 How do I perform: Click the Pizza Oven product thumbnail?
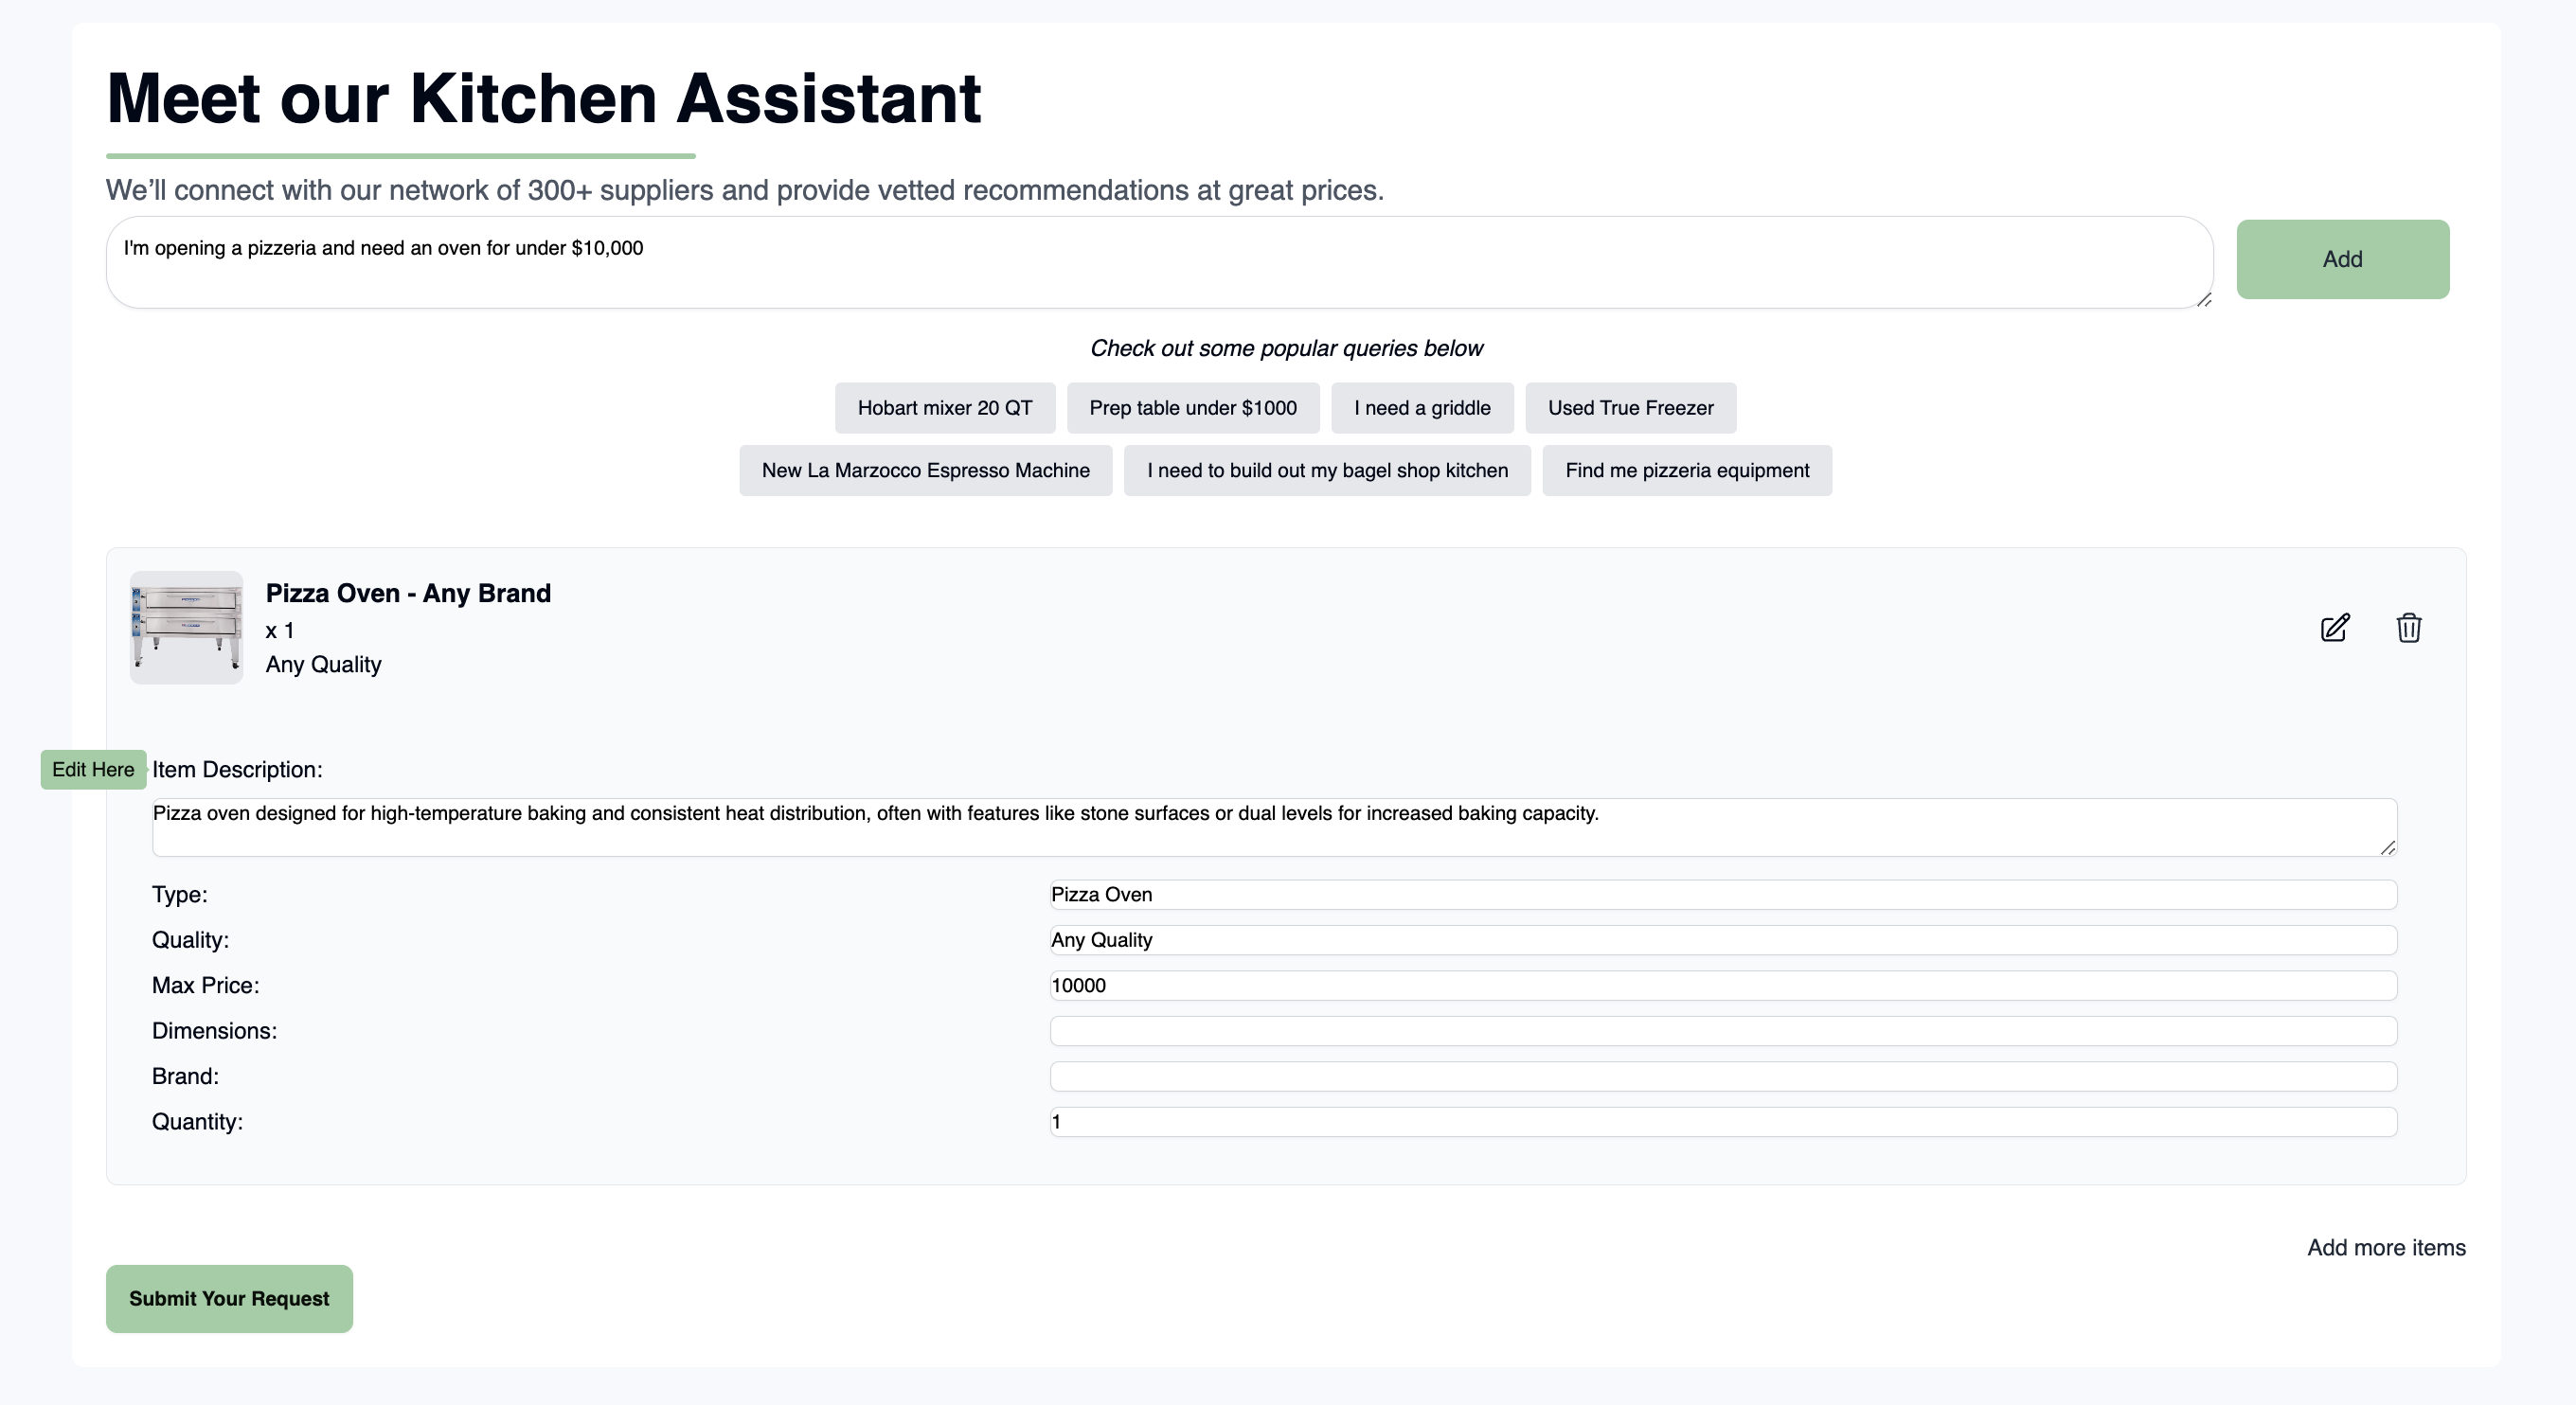click(x=186, y=628)
